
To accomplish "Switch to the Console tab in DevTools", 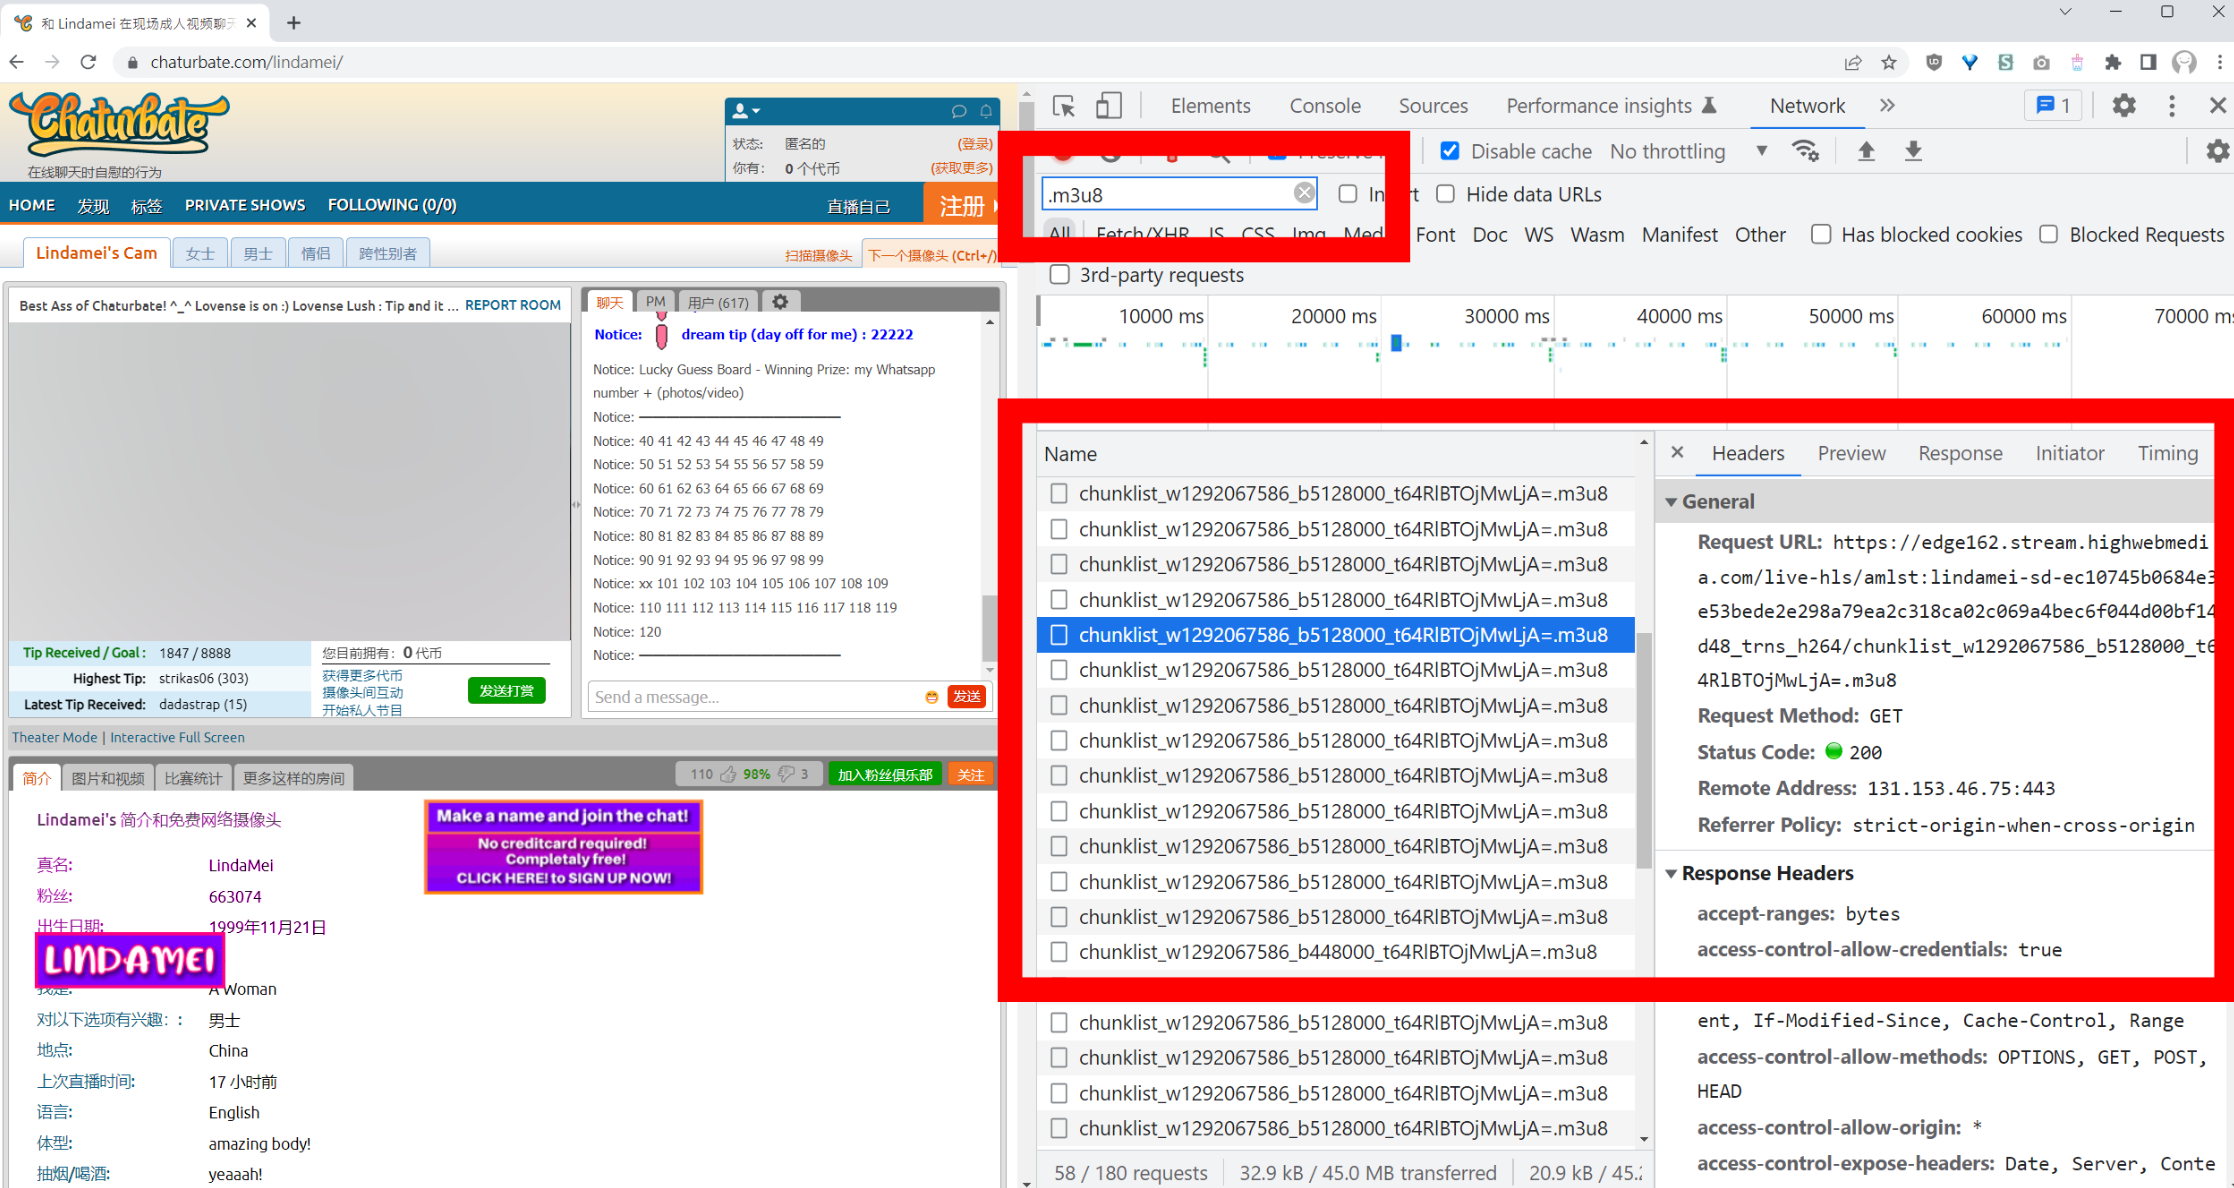I will tap(1325, 105).
